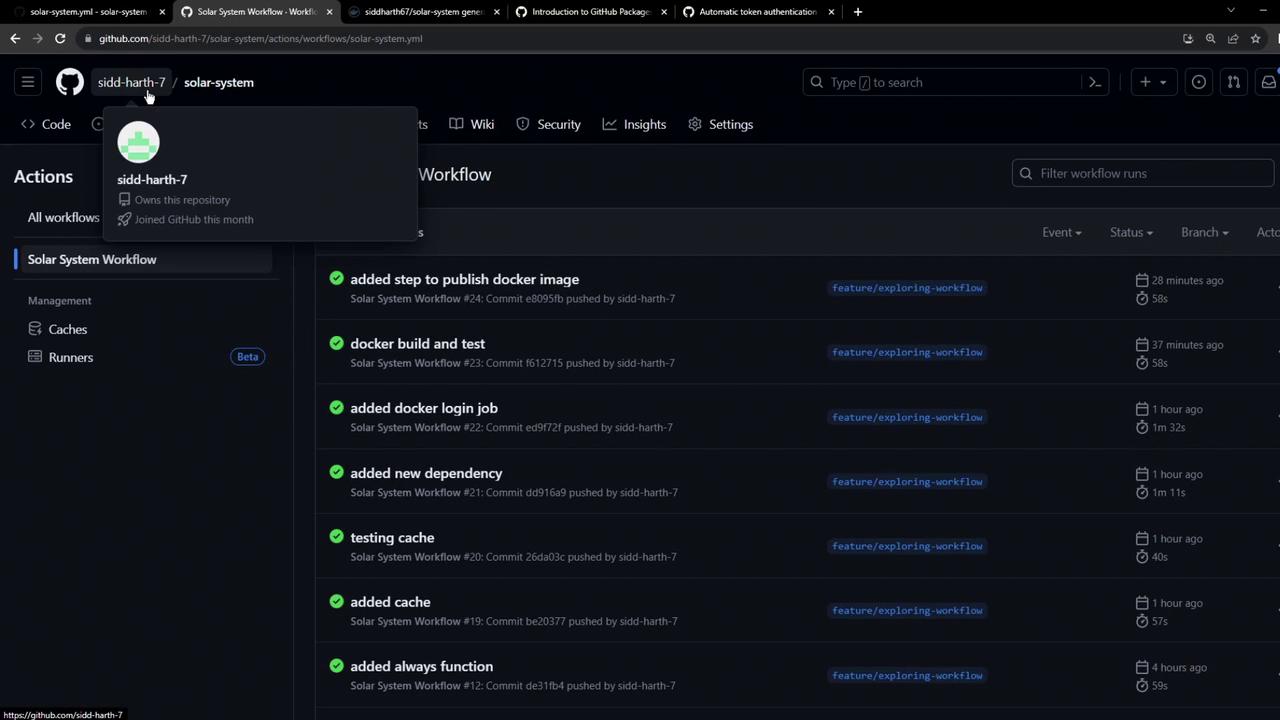Viewport: 1280px width, 720px height.
Task: Open the Settings repository tab
Action: tap(721, 124)
